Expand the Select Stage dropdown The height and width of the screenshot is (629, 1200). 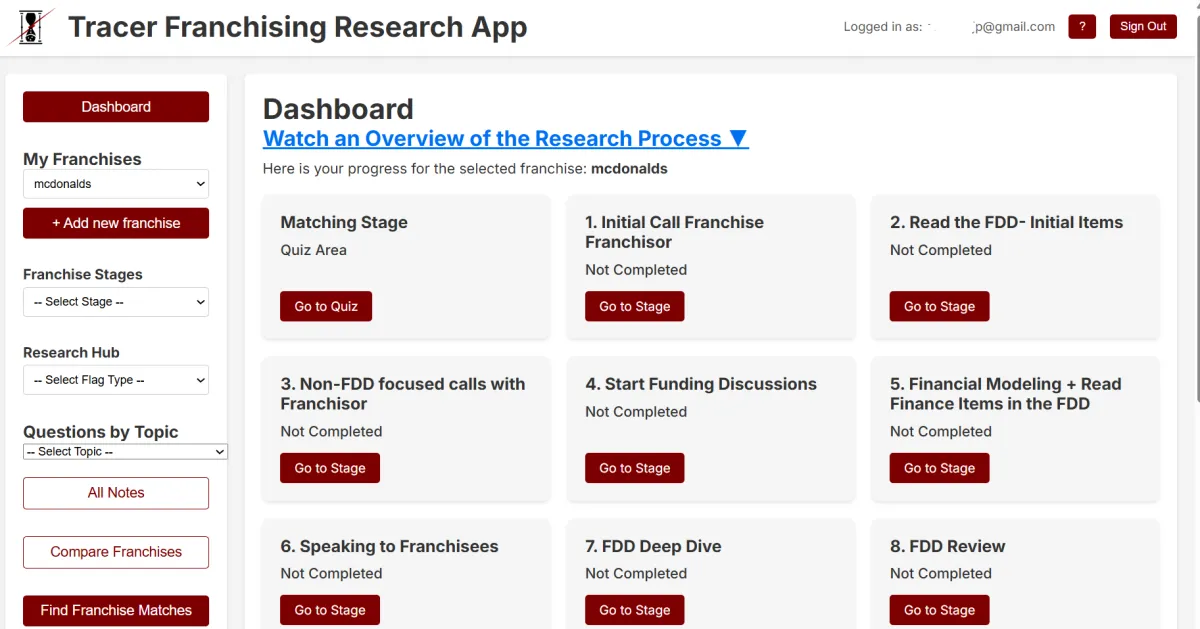(116, 302)
